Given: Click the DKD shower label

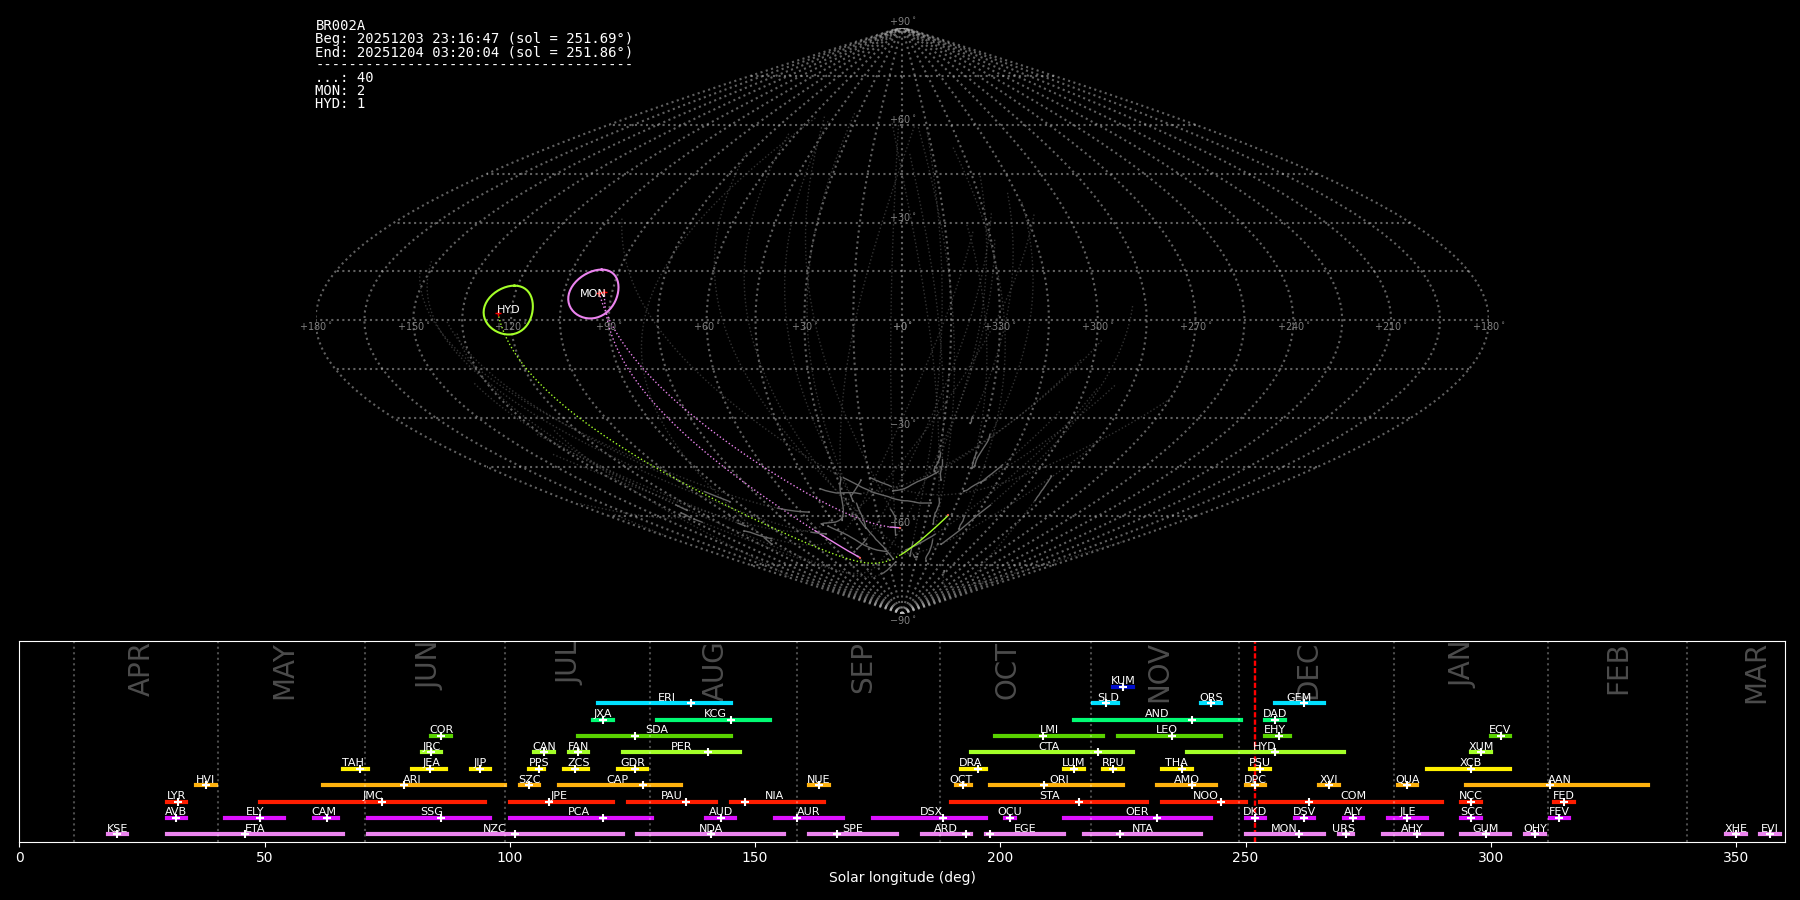Looking at the screenshot, I should [x=1255, y=812].
